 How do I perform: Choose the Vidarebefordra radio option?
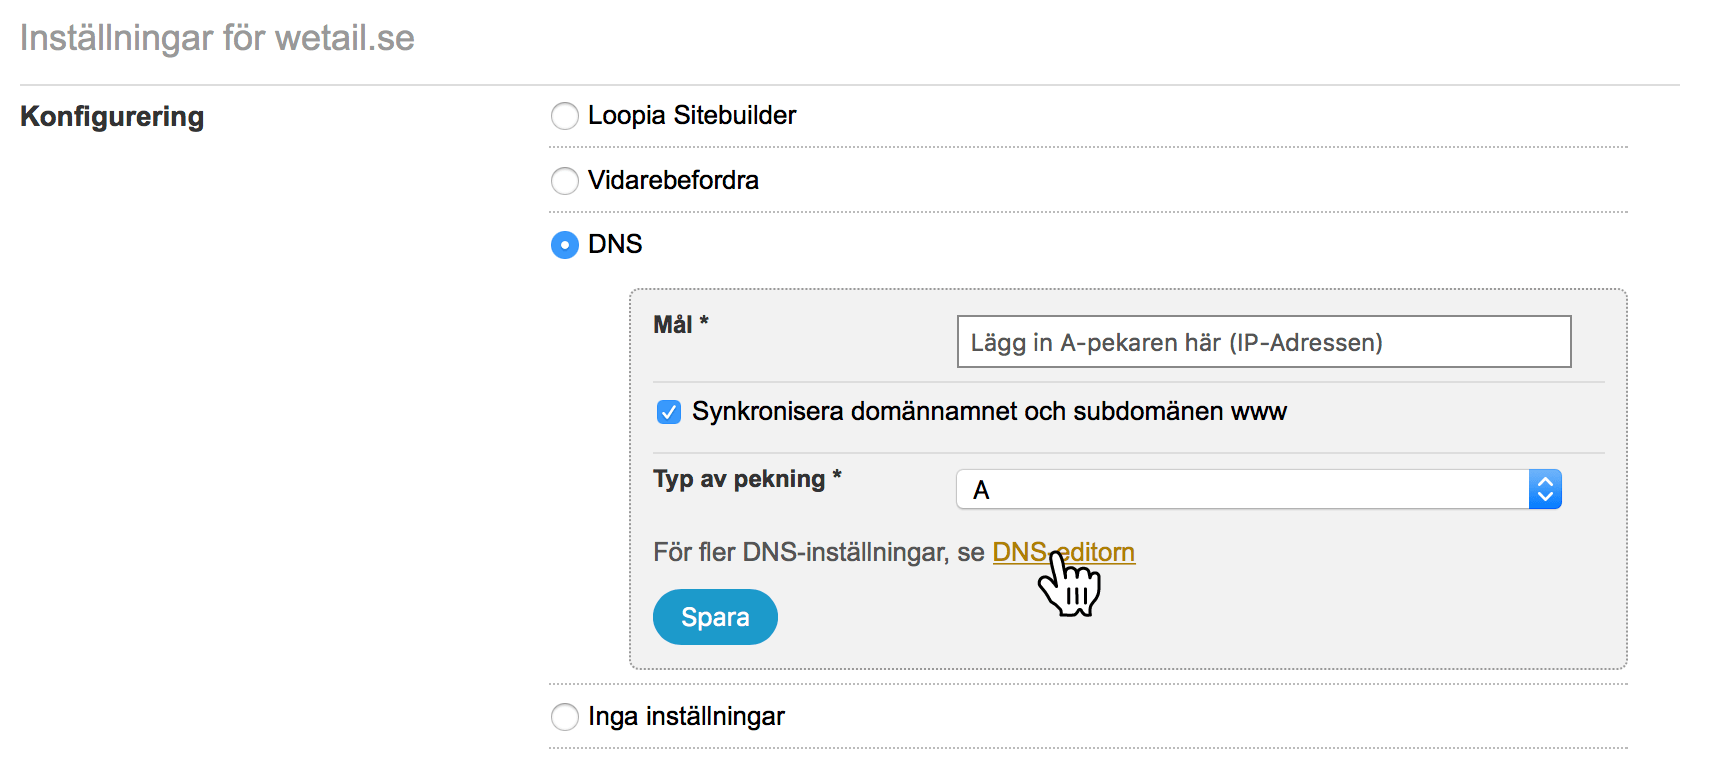565,181
